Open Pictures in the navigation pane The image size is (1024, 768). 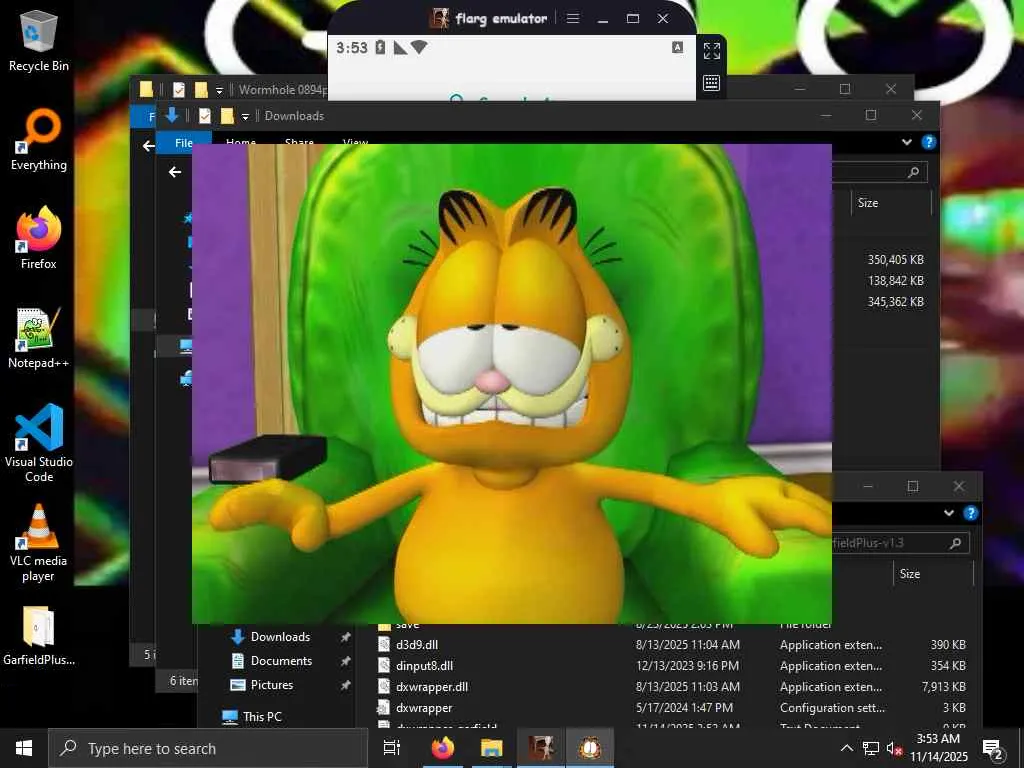click(272, 685)
